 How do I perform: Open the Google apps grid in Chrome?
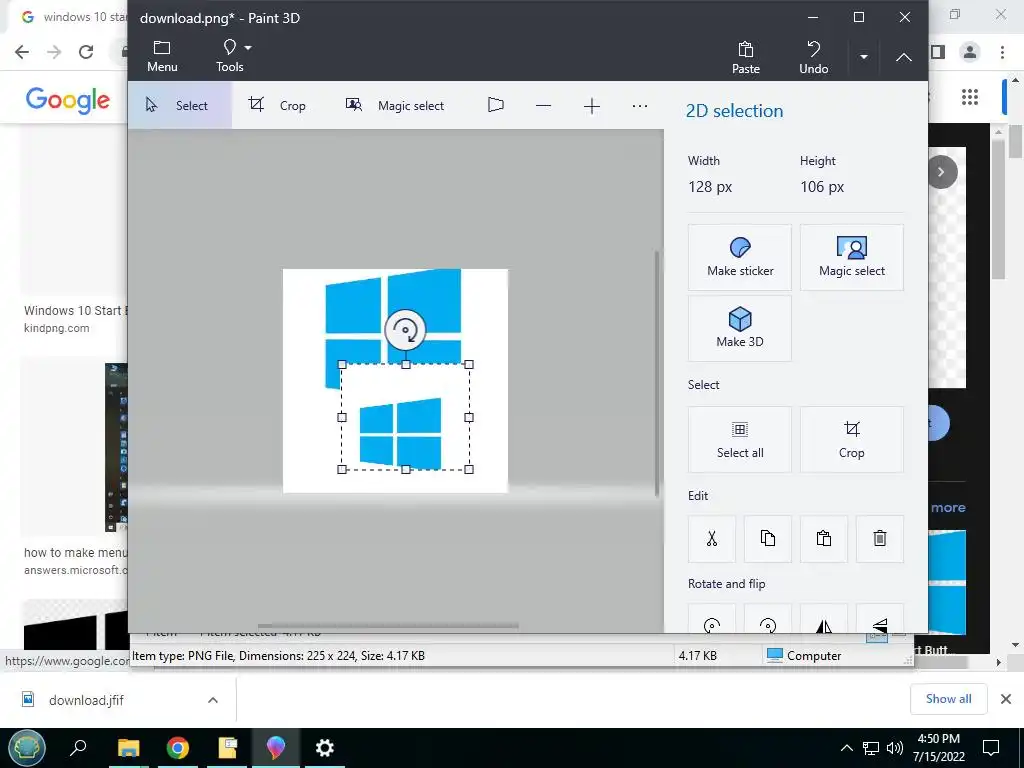[x=970, y=97]
